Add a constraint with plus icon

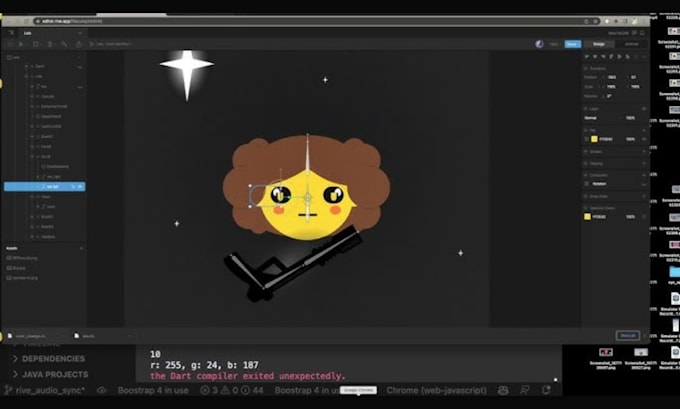coord(644,175)
